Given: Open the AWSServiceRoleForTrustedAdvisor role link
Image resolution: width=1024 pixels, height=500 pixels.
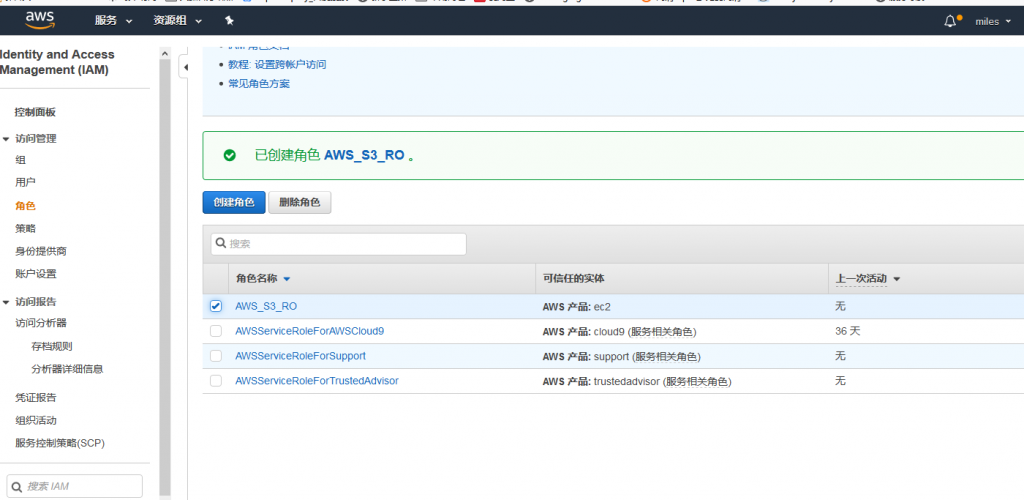Looking at the screenshot, I should [317, 381].
